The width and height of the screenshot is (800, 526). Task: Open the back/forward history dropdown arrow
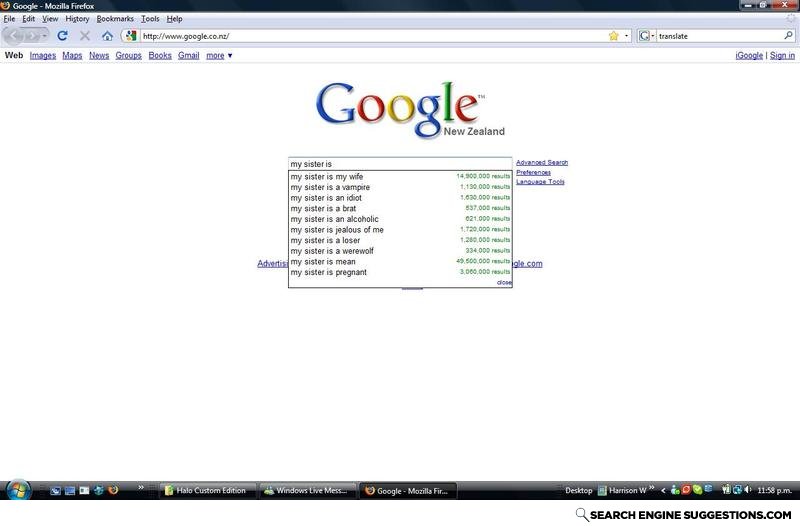[x=44, y=36]
